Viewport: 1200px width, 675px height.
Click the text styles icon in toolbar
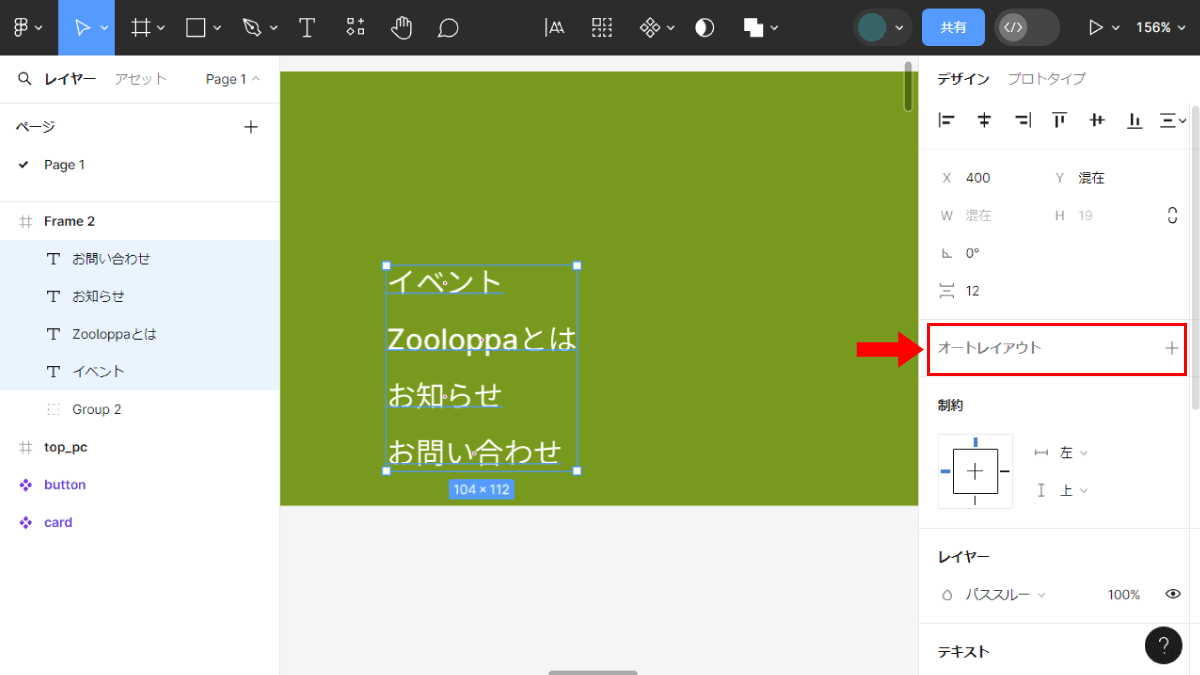(554, 28)
